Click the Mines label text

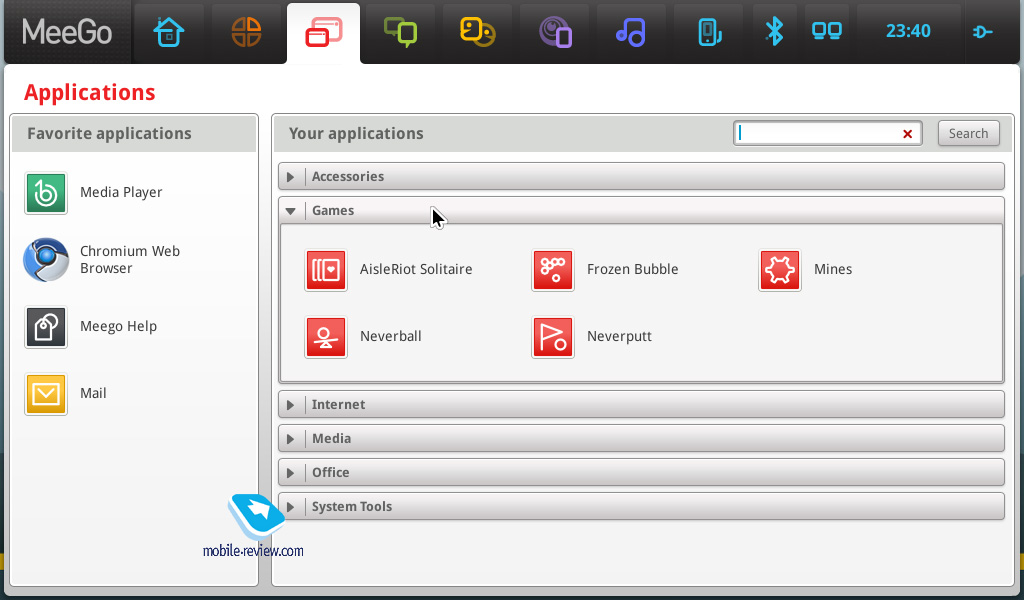pos(833,269)
